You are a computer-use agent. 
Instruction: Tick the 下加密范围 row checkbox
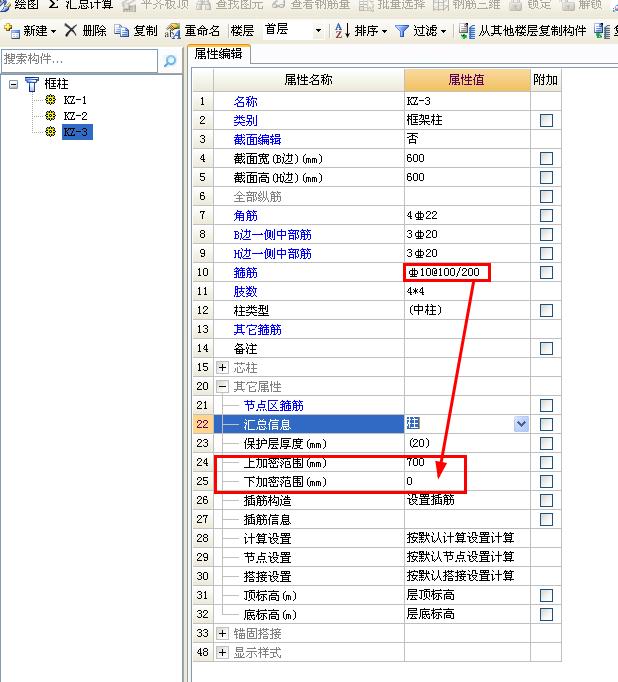(x=546, y=481)
